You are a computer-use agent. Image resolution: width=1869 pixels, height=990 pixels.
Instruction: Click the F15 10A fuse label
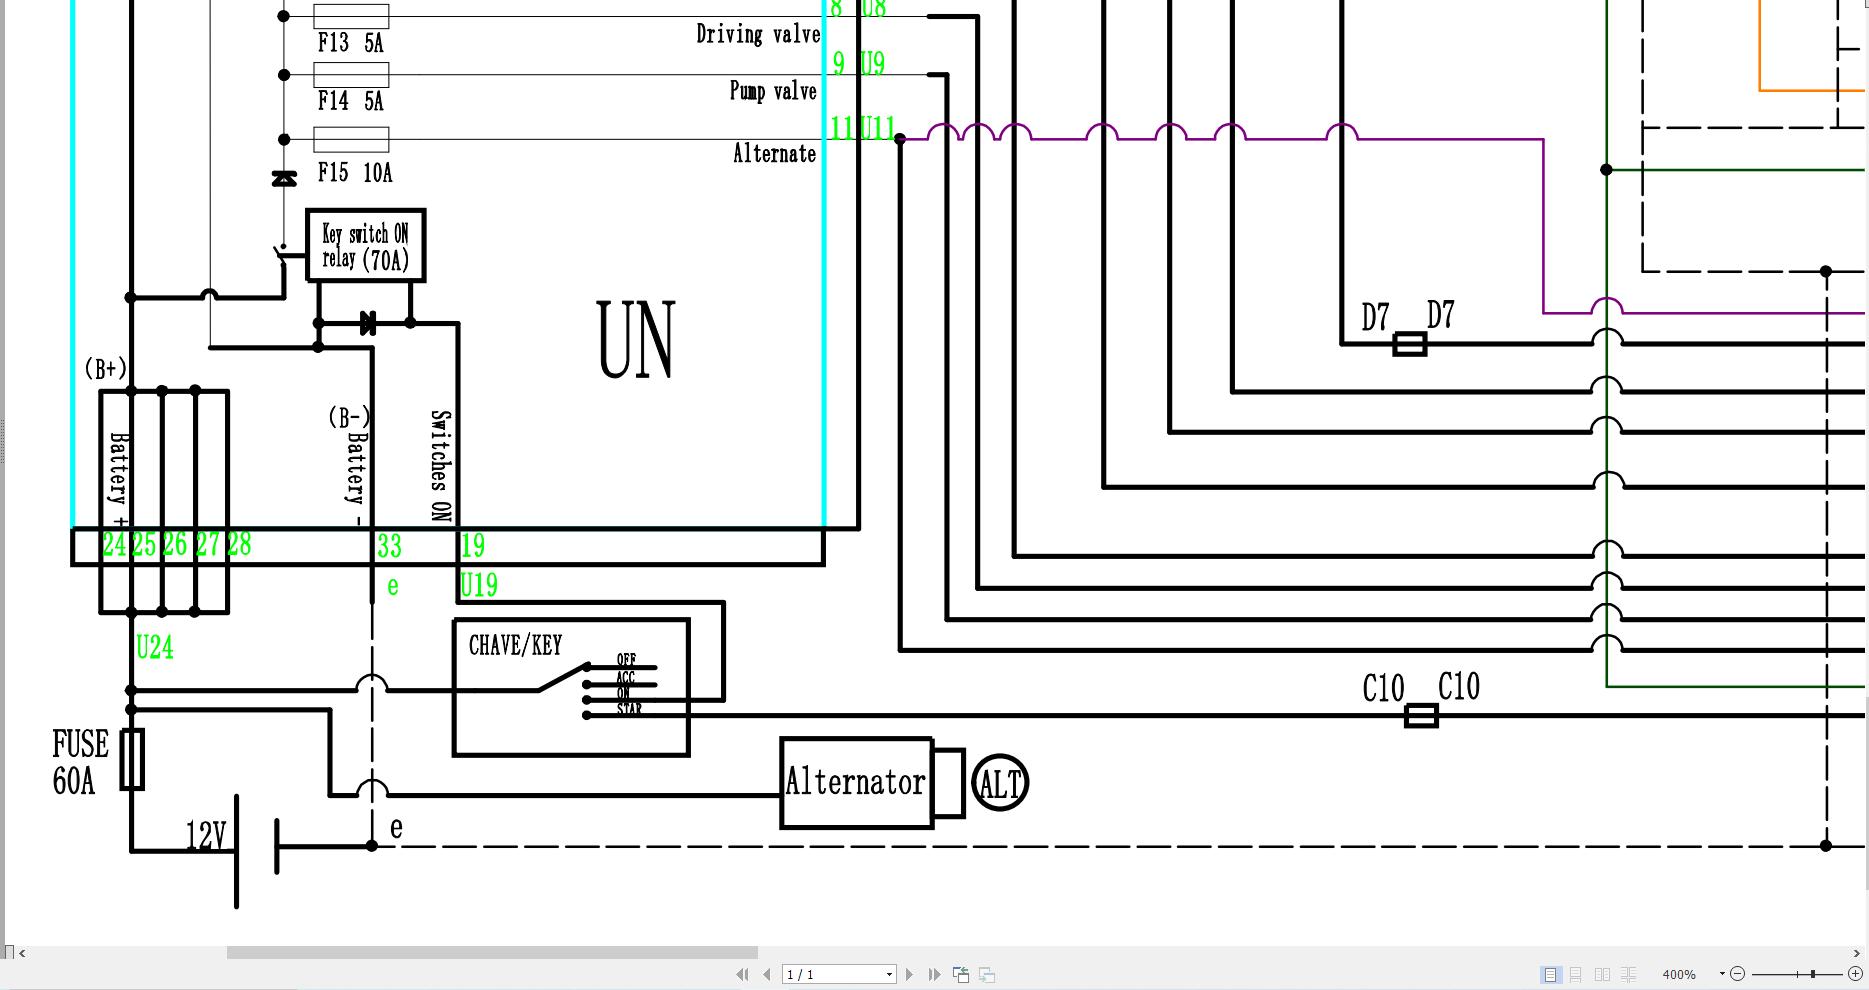(x=355, y=173)
